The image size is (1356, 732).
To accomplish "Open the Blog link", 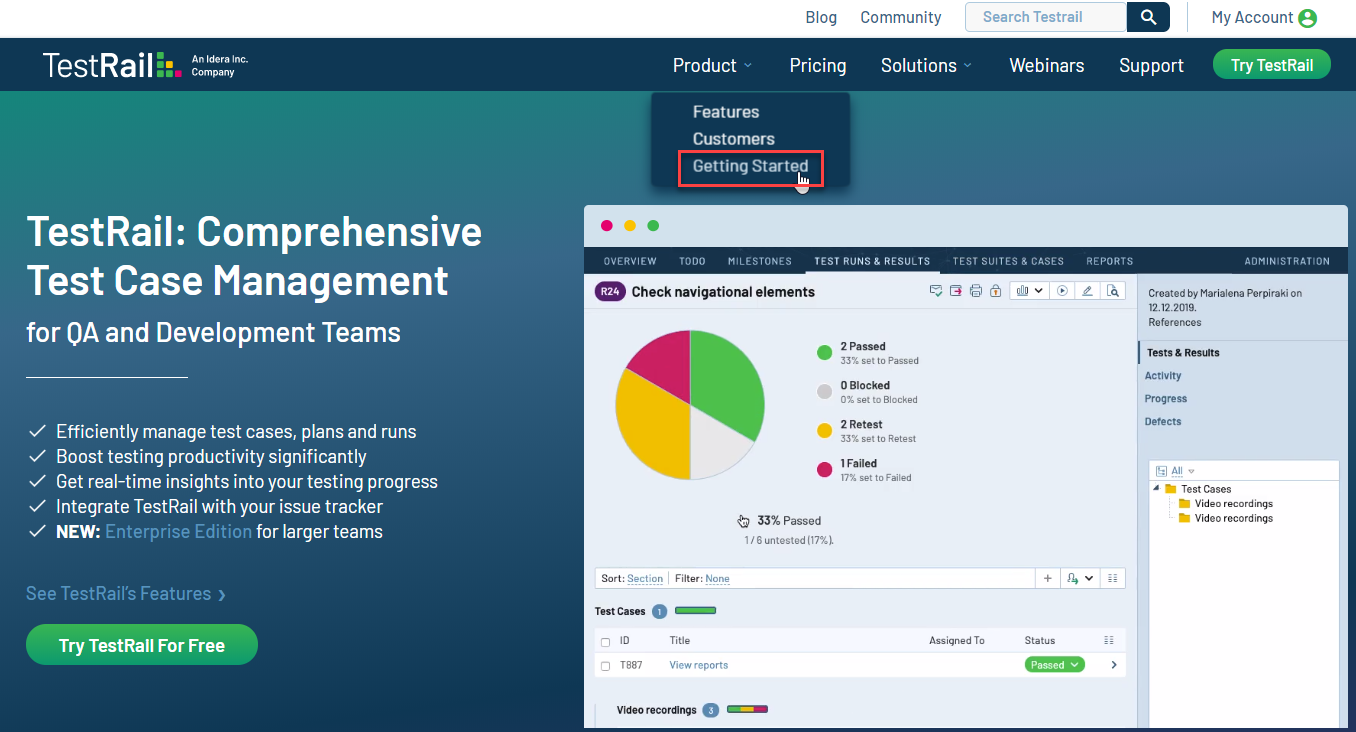I will [821, 17].
